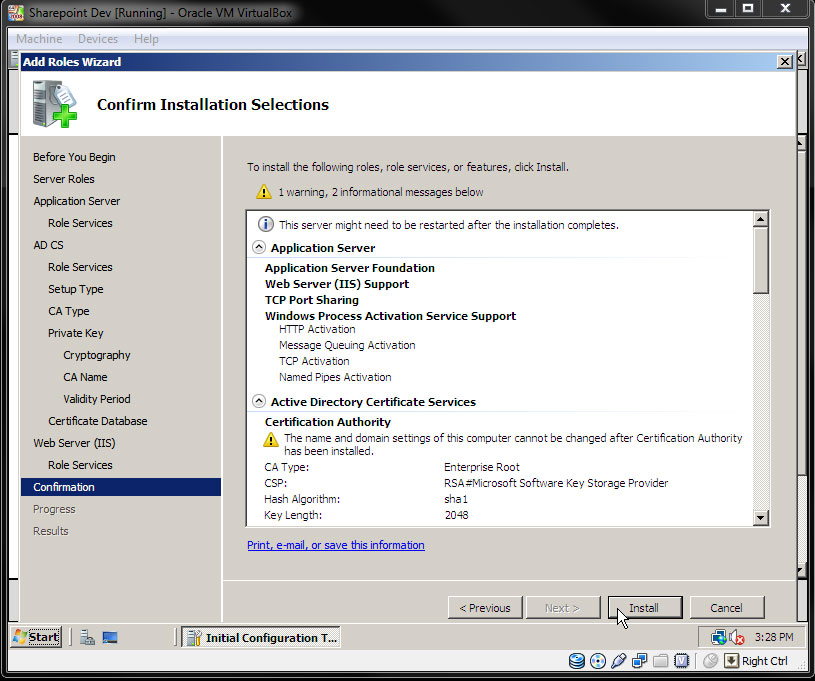Open the Help menu
The width and height of the screenshot is (815, 681).
[x=146, y=39]
